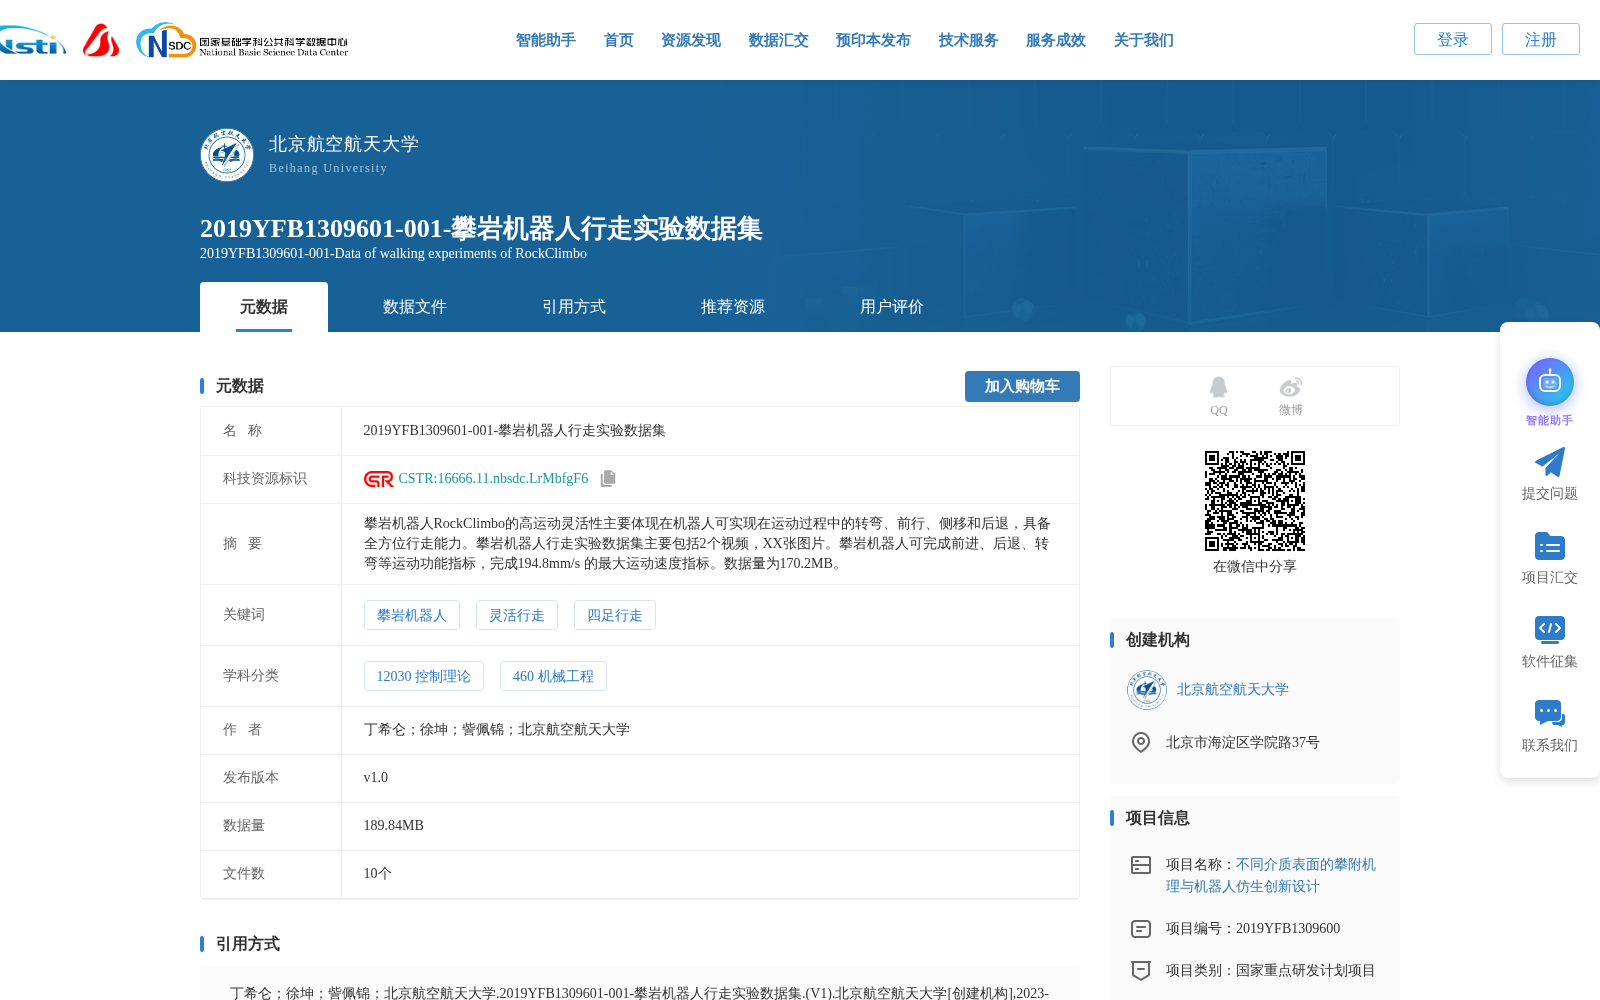The image size is (1600, 1000).
Task: Open the 关于我们 menu item
Action: coord(1144,40)
